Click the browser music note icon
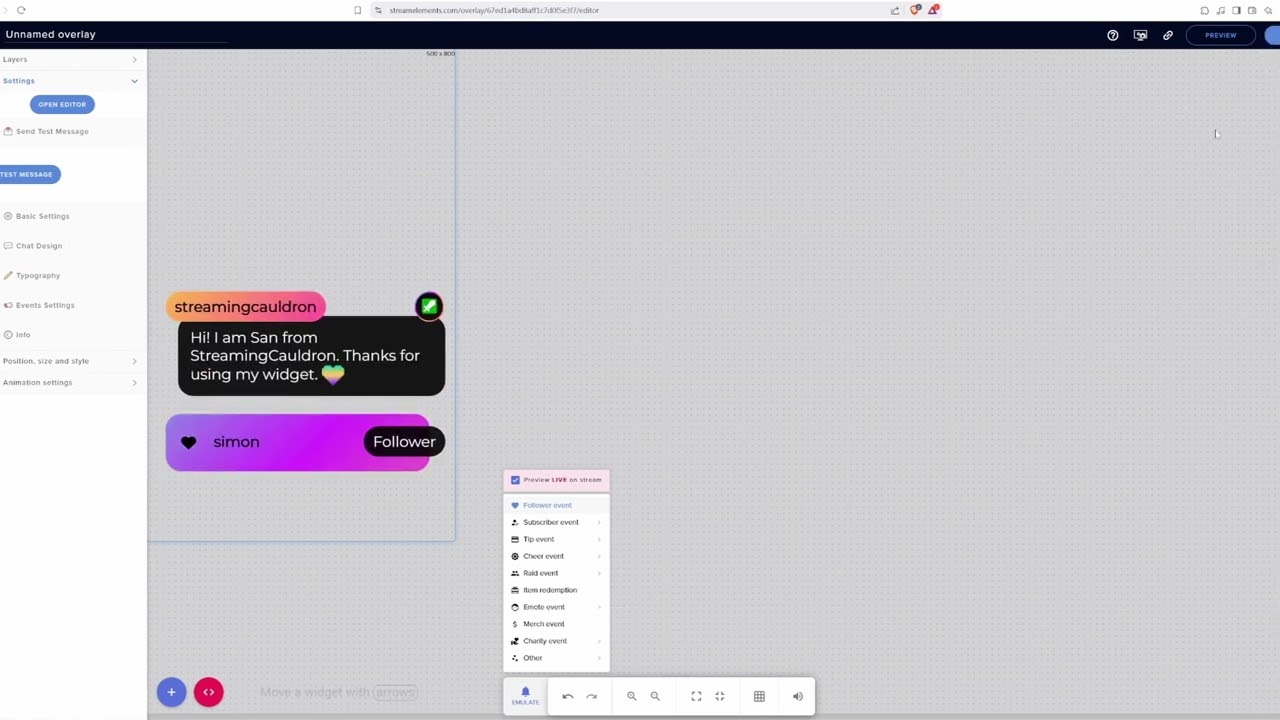 [x=1220, y=10]
